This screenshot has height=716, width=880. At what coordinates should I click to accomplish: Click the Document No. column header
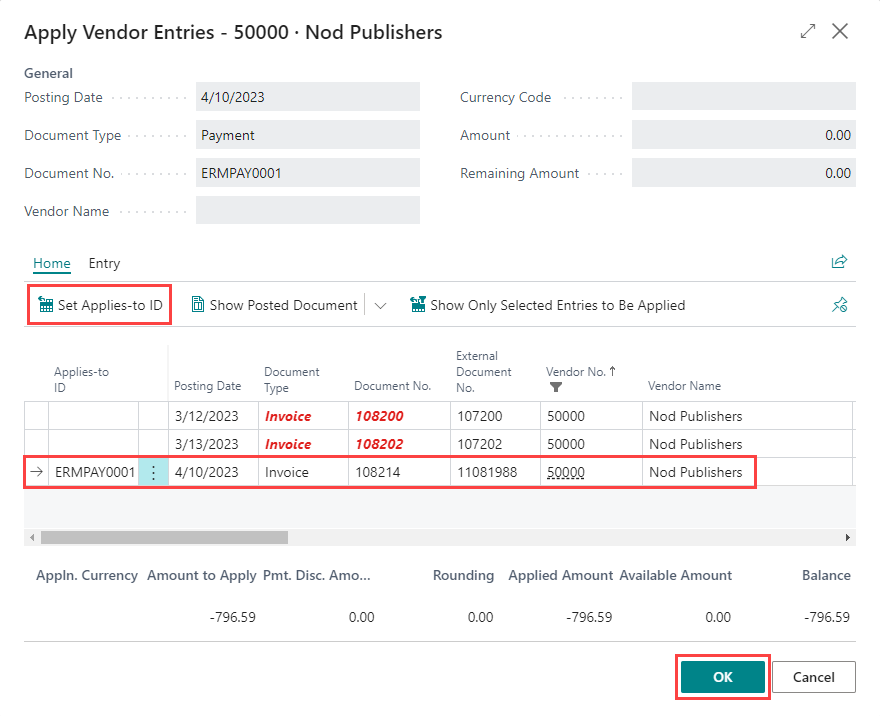(x=392, y=385)
